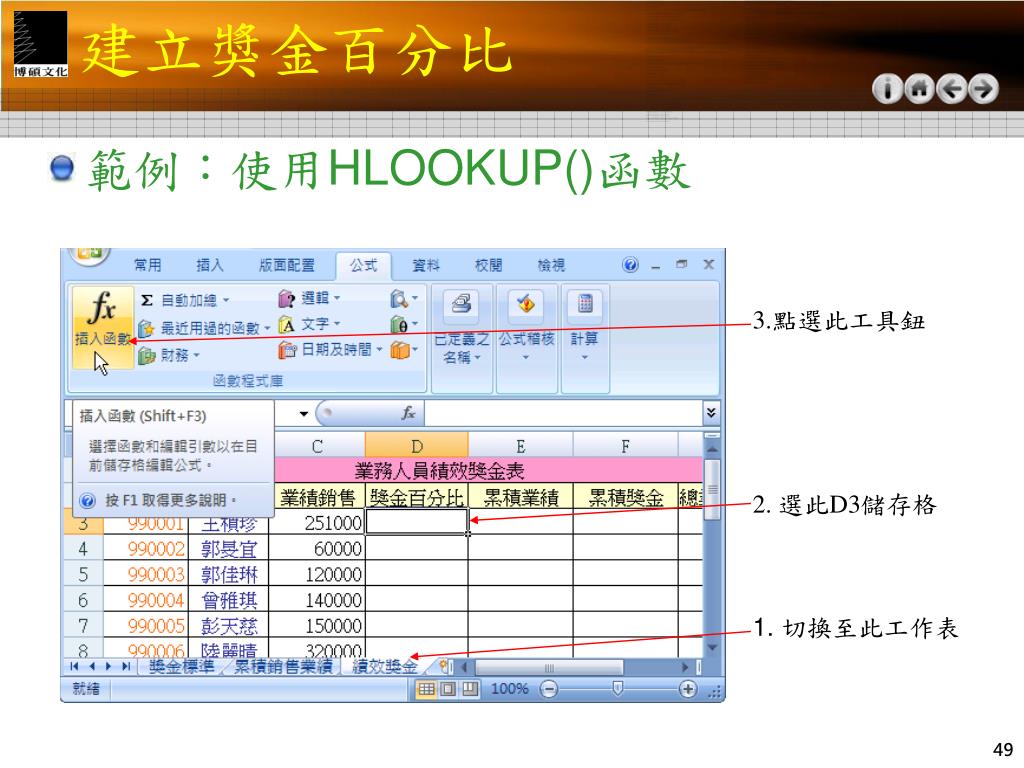Click the 100% zoom level
This screenshot has height=768, width=1024.
(509, 689)
